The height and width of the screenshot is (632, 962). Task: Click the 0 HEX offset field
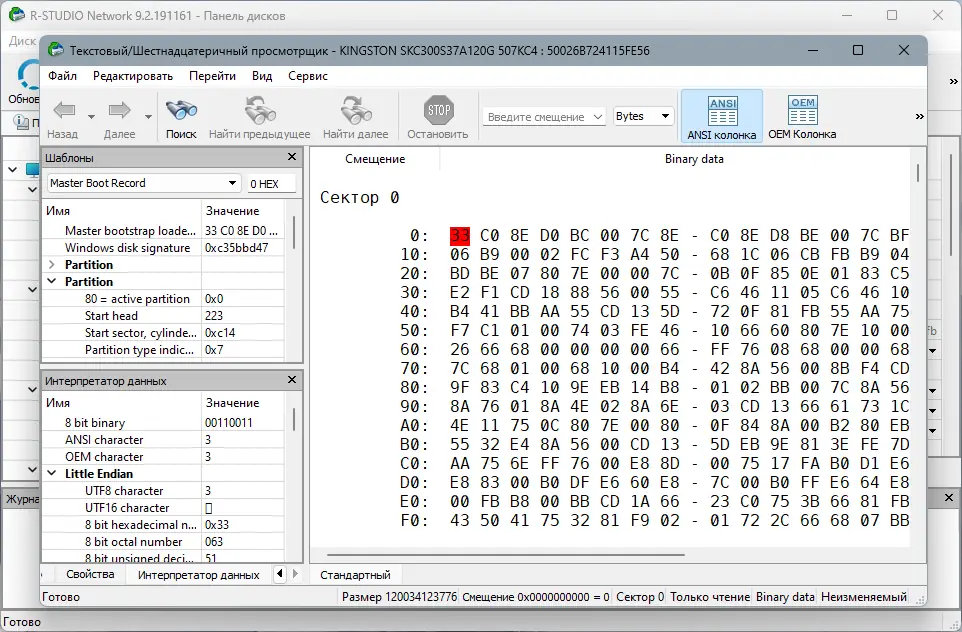(271, 183)
